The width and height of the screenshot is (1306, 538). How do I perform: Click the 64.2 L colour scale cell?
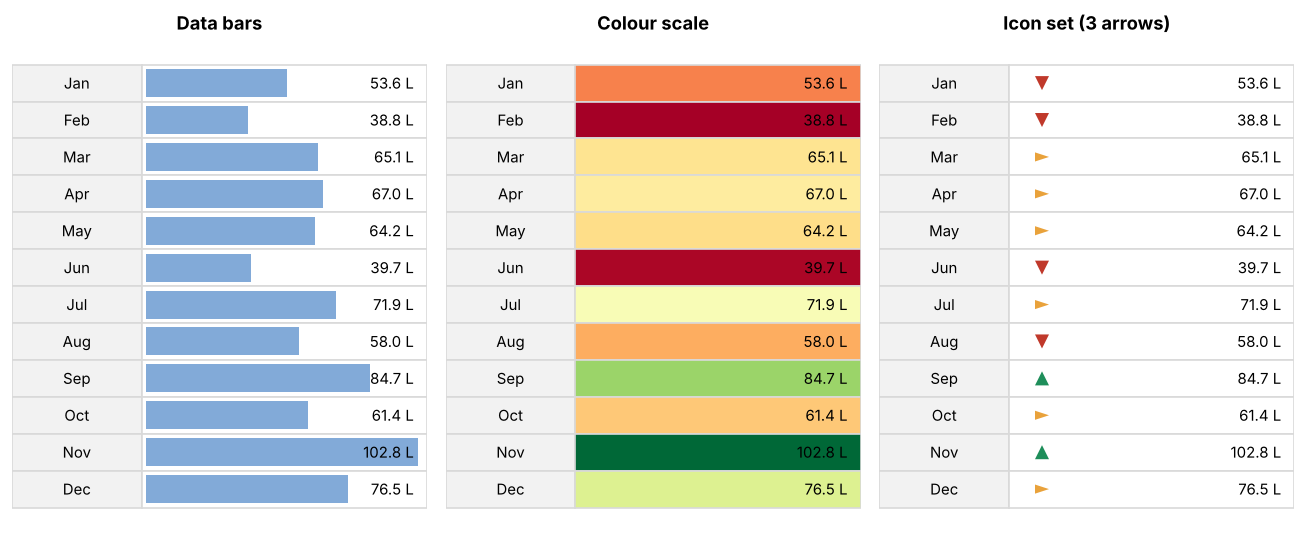click(x=718, y=231)
